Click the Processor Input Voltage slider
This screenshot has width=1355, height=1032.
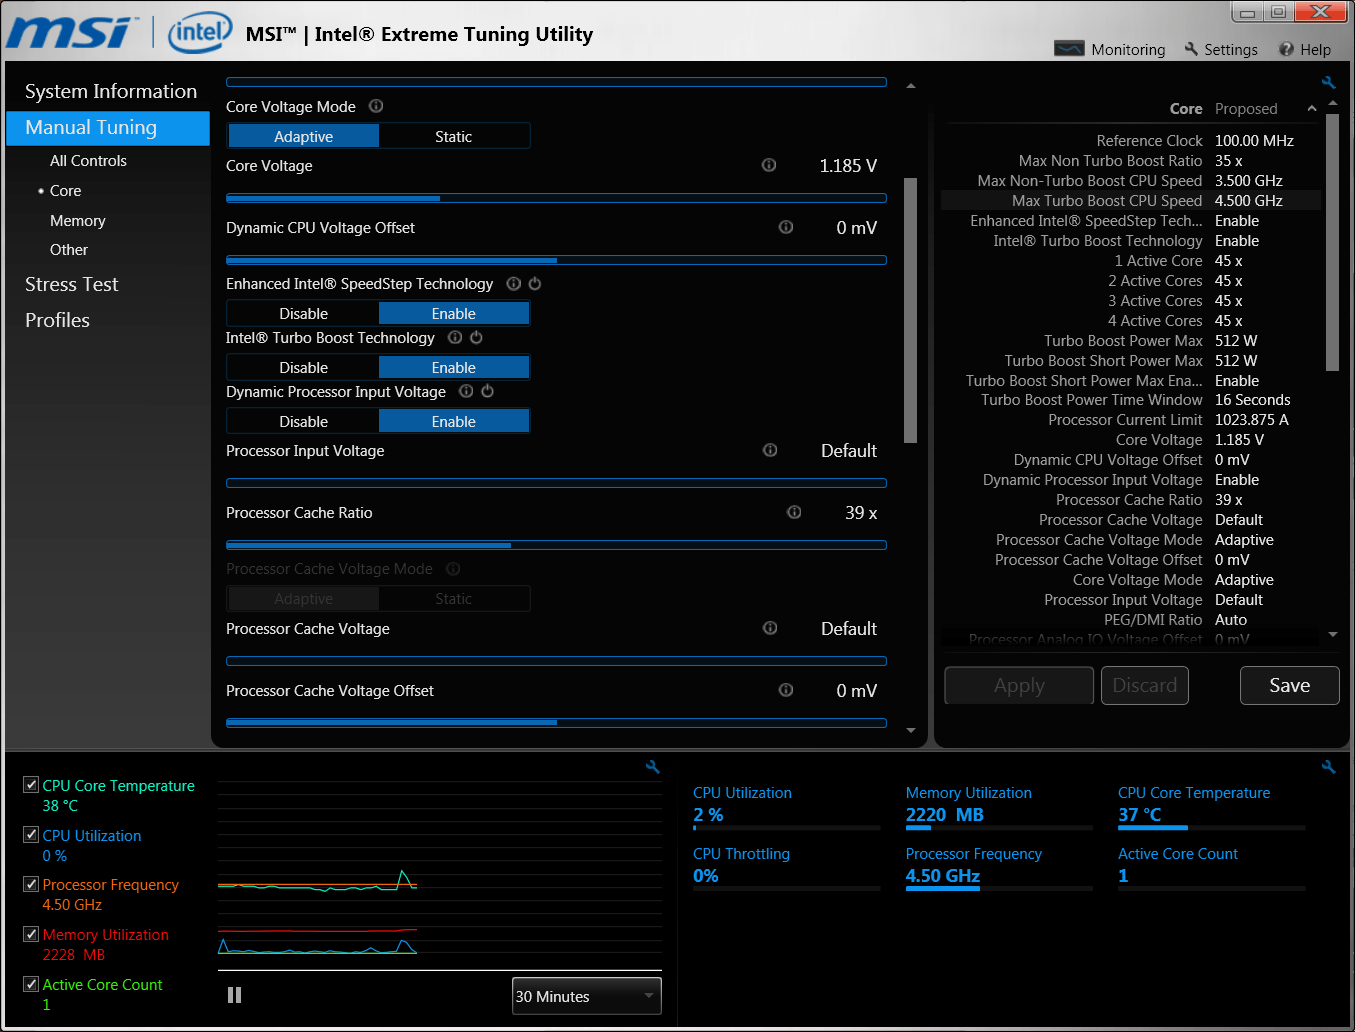[557, 483]
